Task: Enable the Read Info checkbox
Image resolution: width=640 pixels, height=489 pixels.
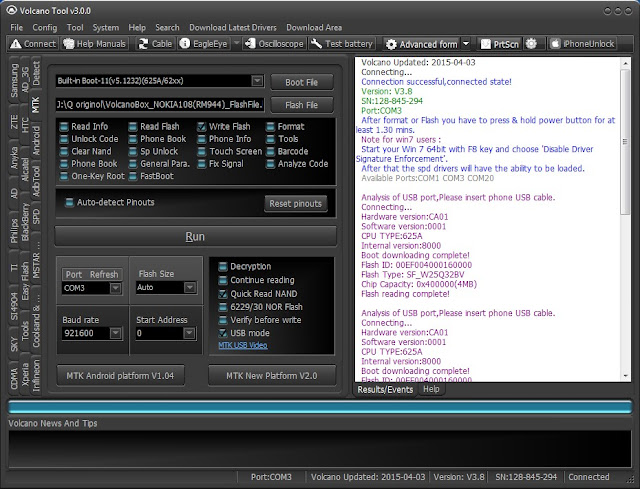Action: pos(64,127)
